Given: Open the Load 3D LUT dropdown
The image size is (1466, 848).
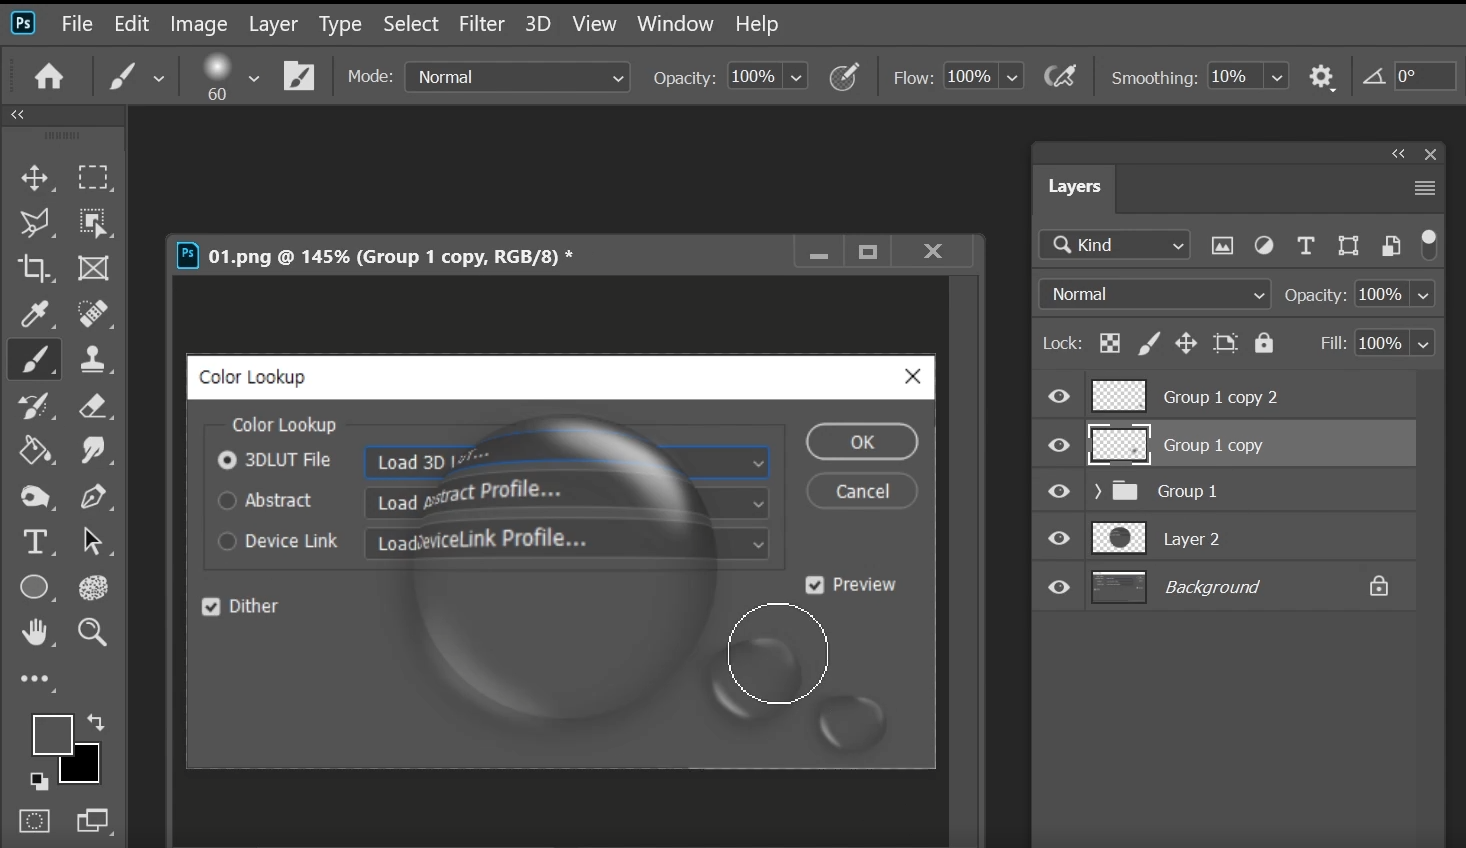Looking at the screenshot, I should tap(567, 462).
